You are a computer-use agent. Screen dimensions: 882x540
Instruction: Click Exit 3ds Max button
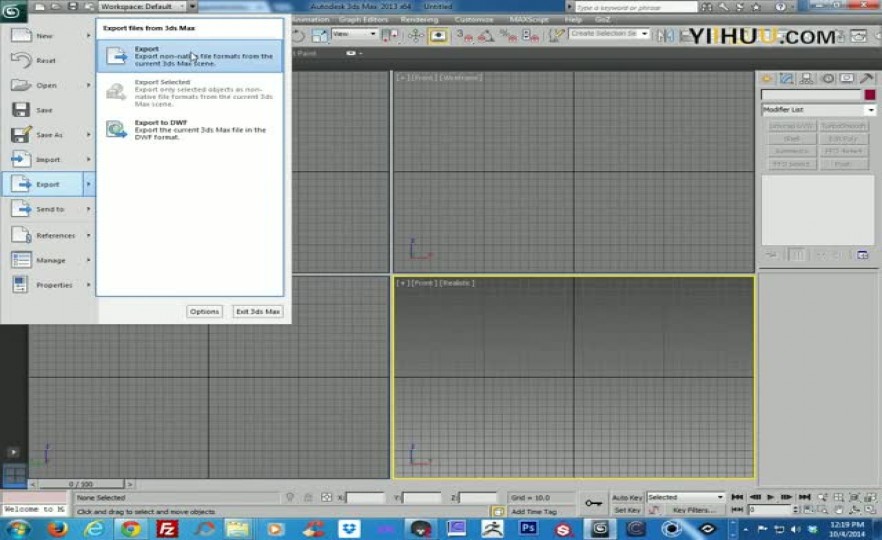tap(258, 312)
